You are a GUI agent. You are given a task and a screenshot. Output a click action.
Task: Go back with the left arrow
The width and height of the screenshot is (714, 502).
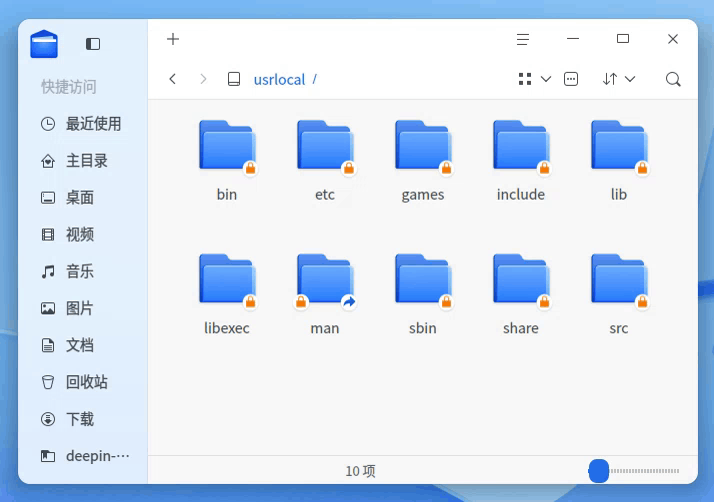pos(173,79)
